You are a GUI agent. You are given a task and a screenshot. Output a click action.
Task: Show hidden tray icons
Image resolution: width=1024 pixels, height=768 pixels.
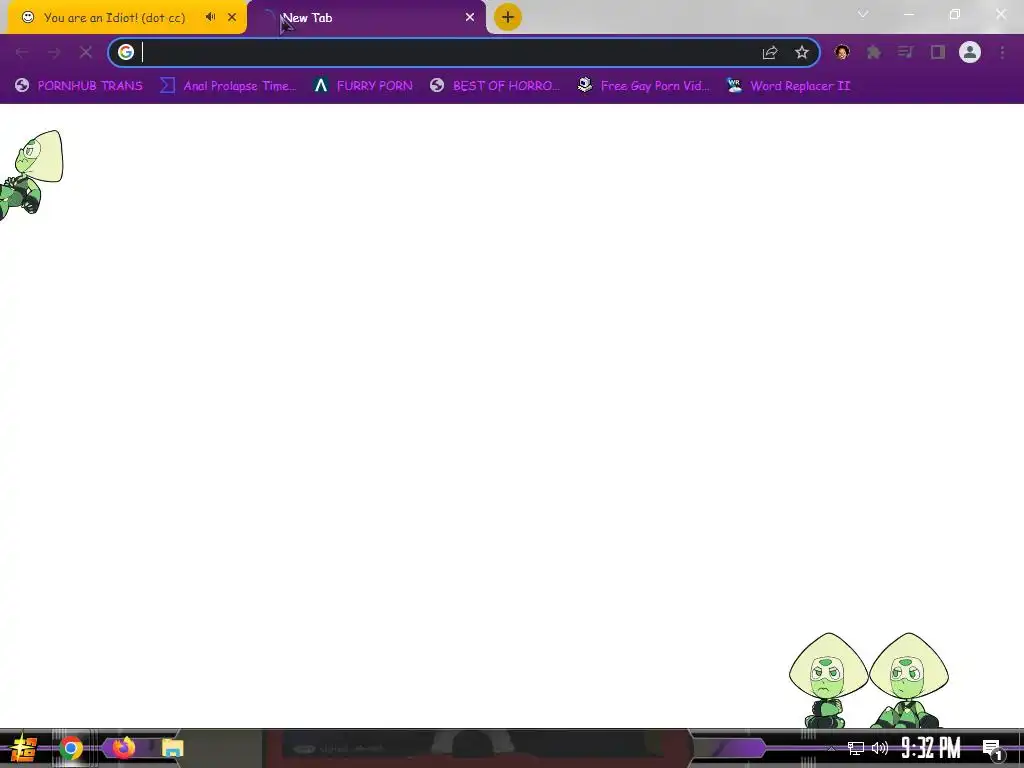[x=831, y=748]
